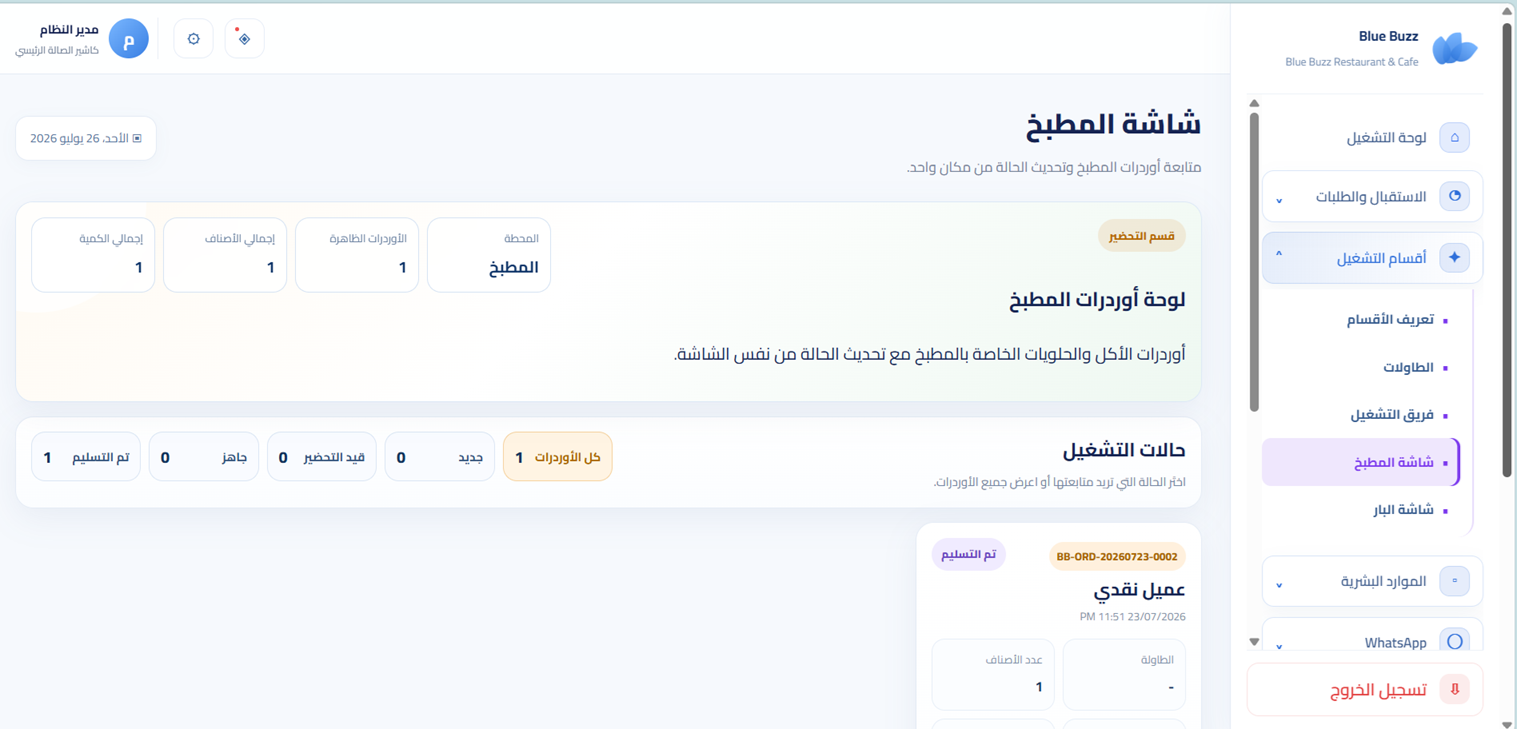Click the sidebar scrollbar up arrow
The image size is (1517, 729).
click(1254, 103)
